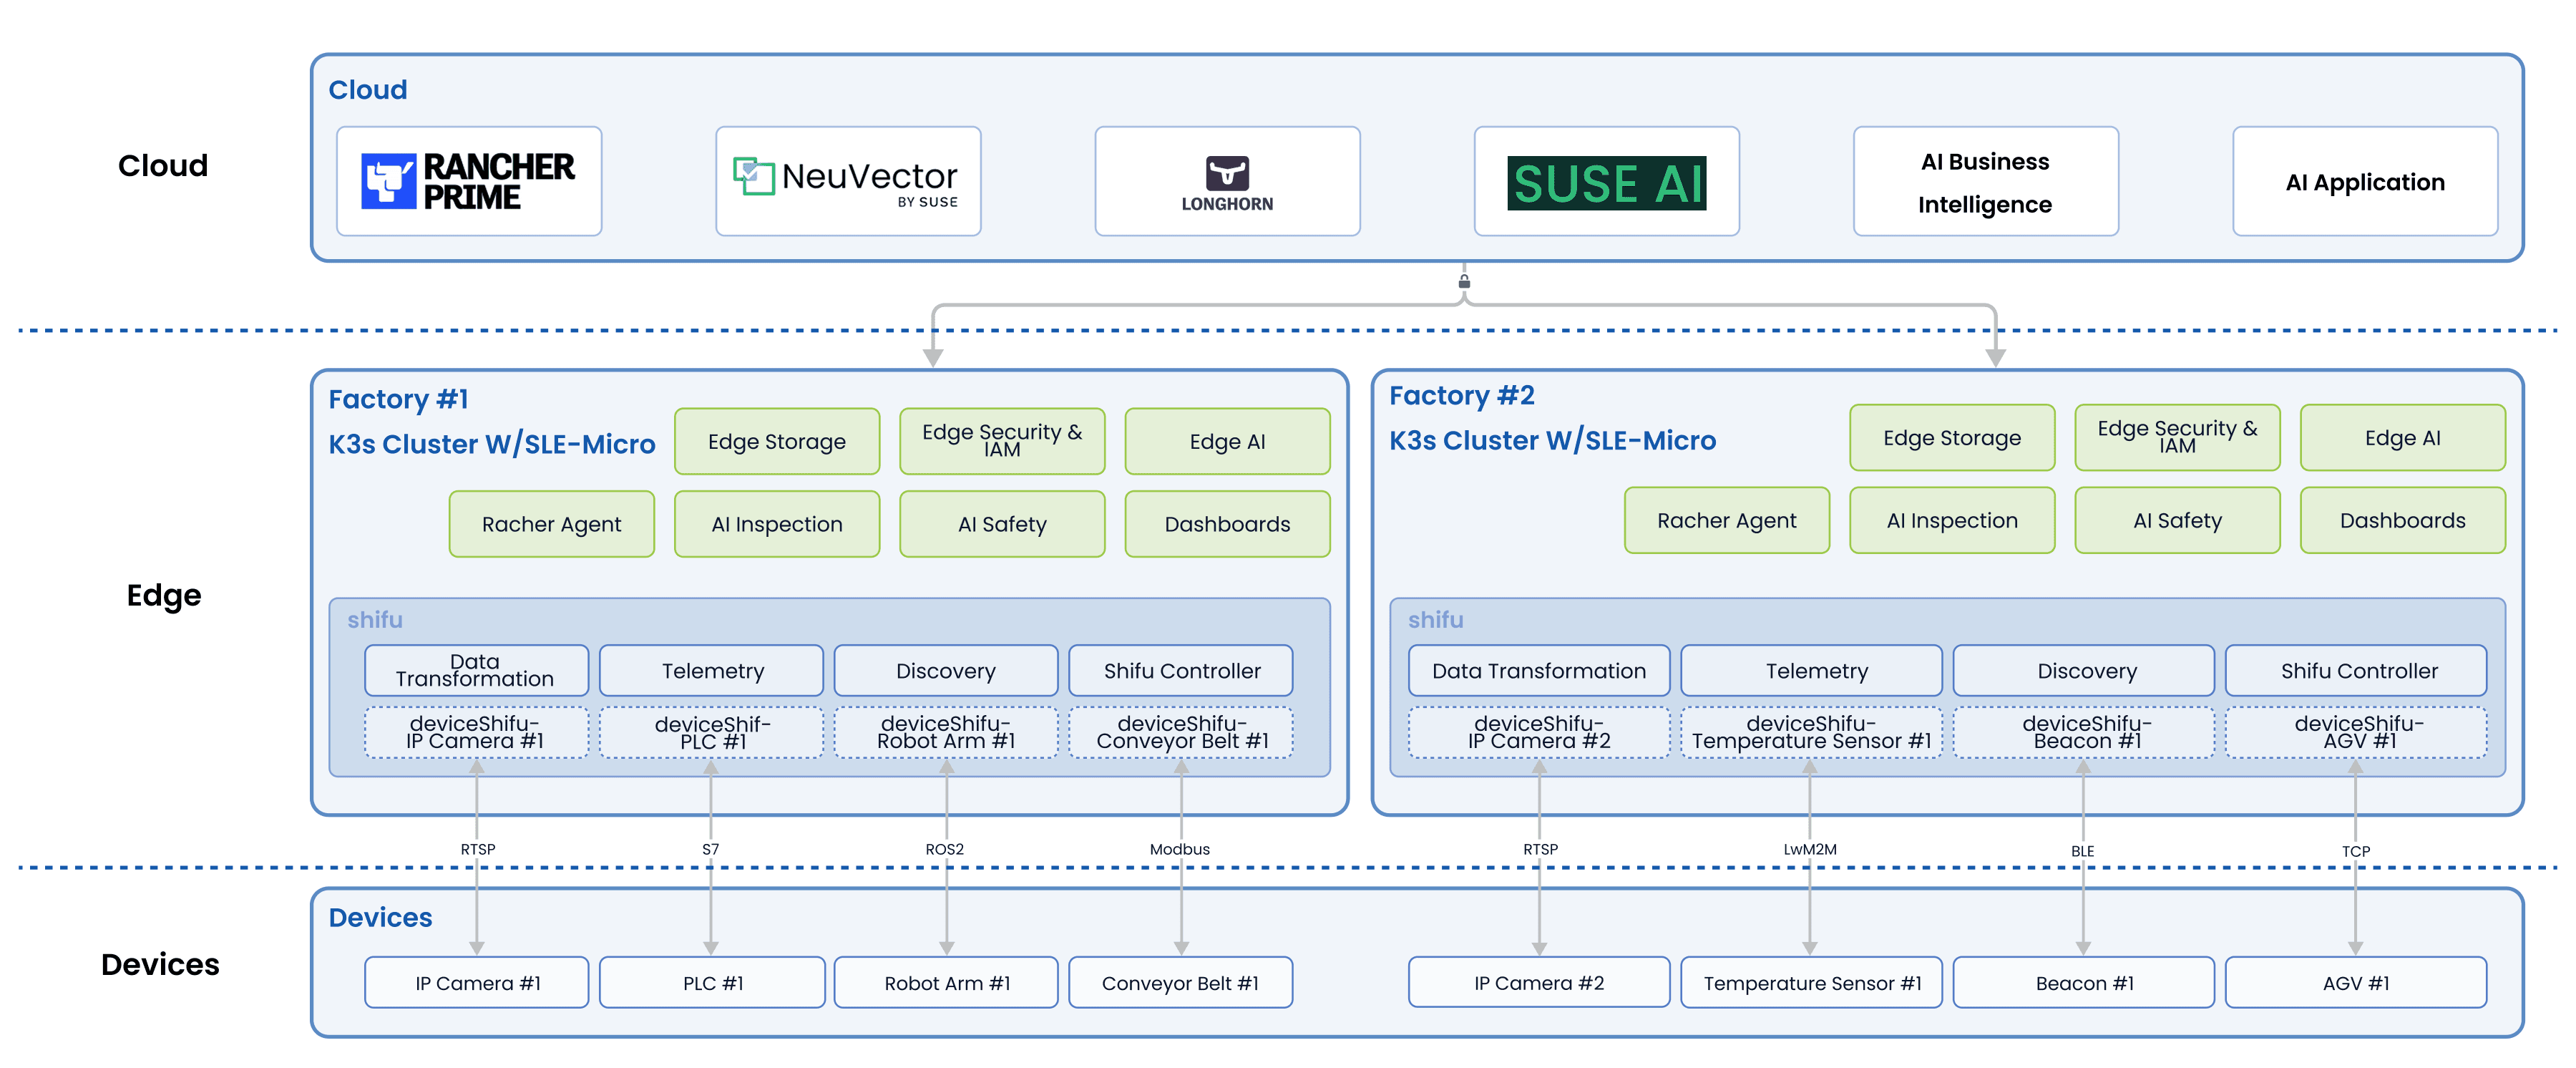Click Edge Security & IAM in Factory #2
This screenshot has width=2576, height=1068.
coord(2177,437)
